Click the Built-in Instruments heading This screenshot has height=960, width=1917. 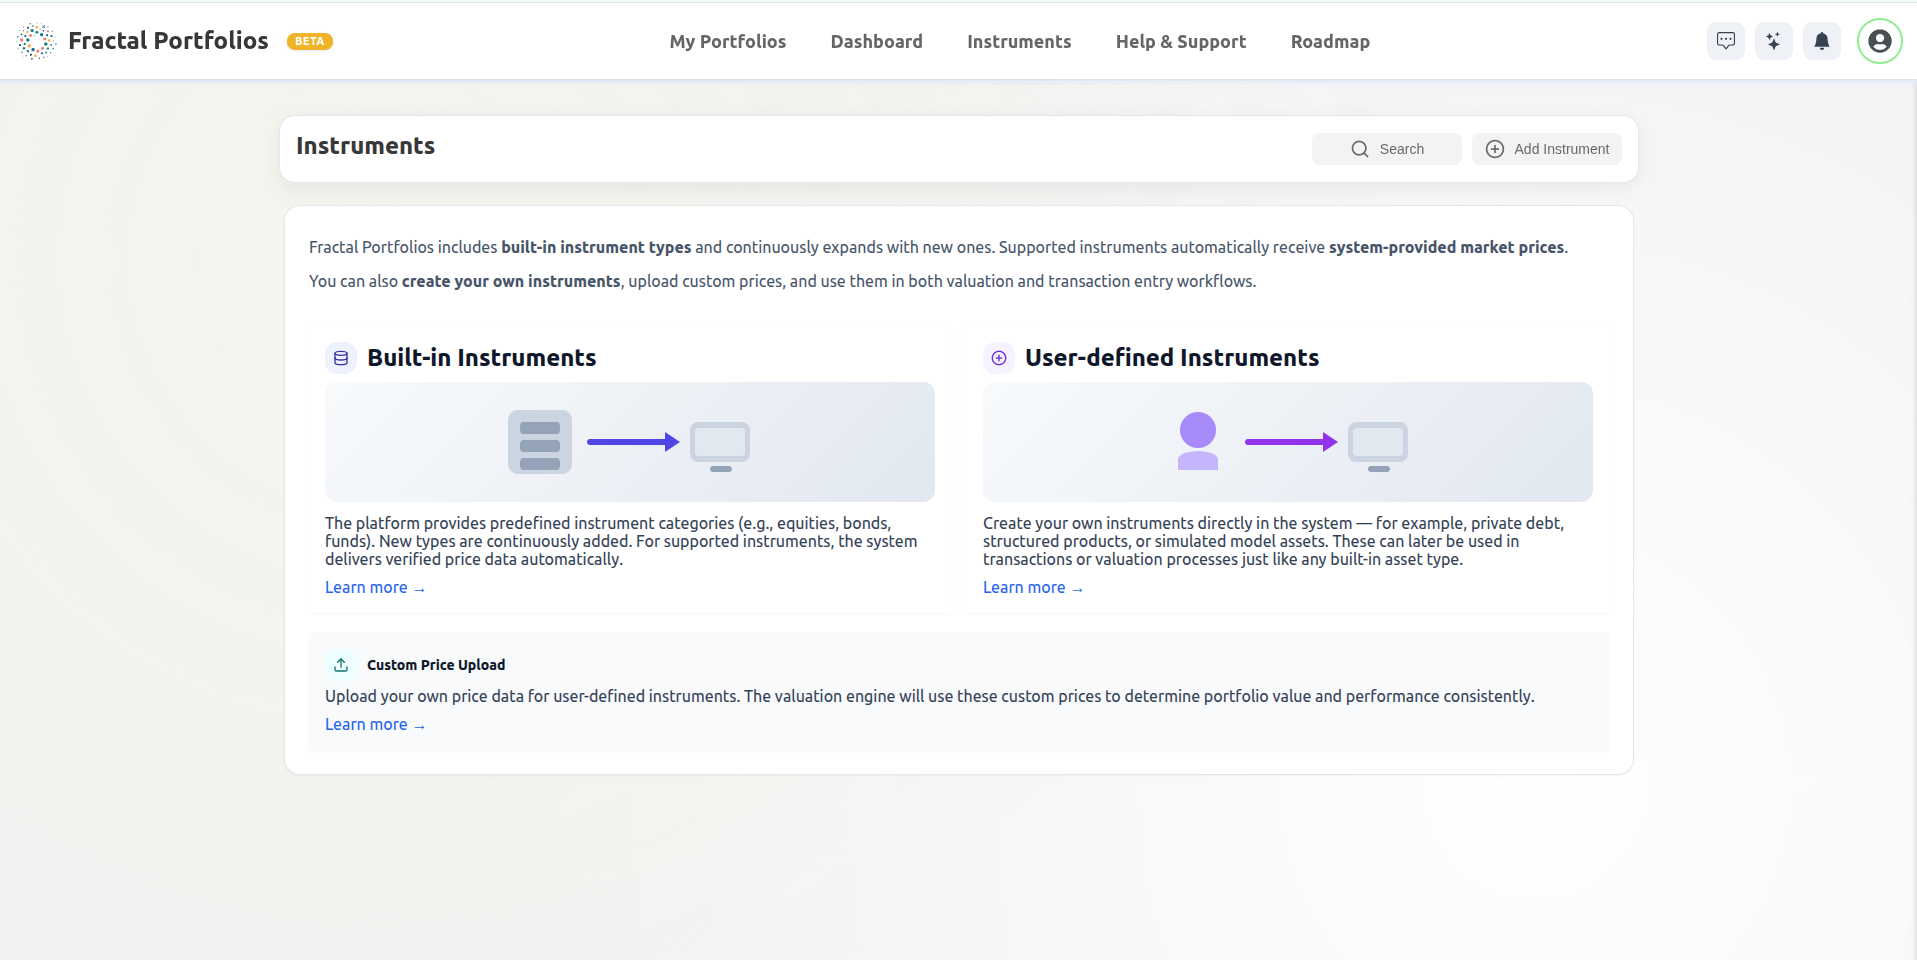[481, 358]
